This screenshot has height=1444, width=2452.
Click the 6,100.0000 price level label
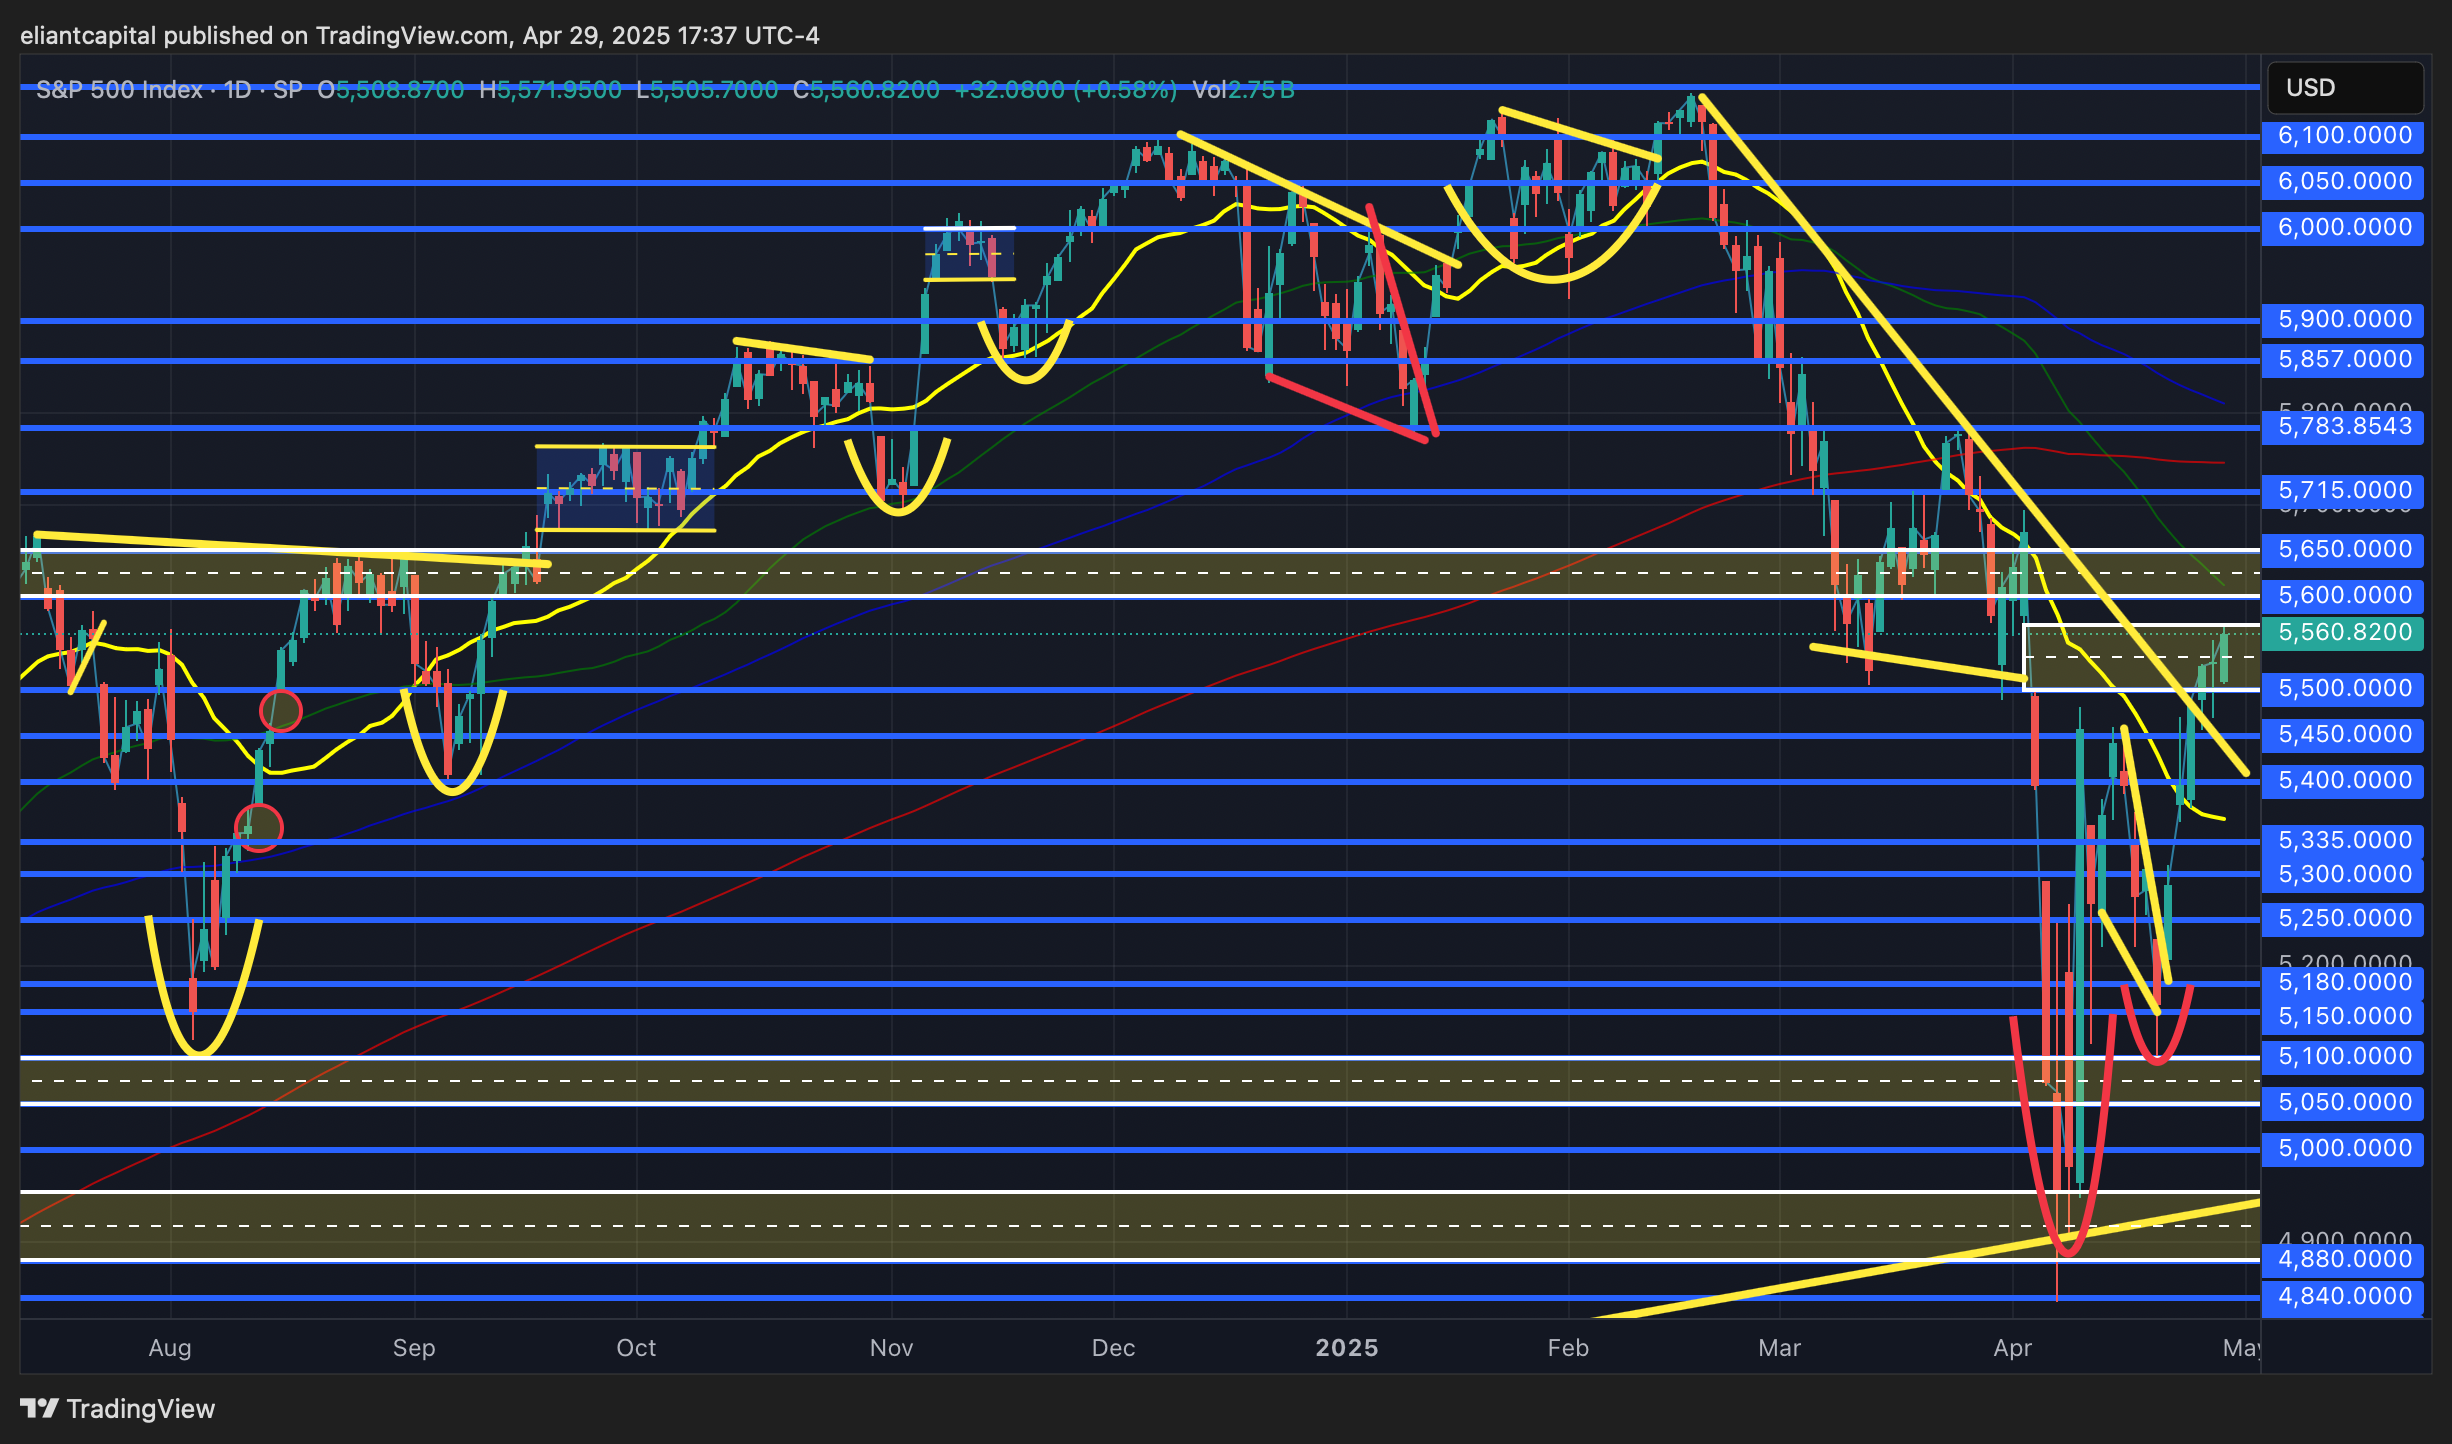[2343, 135]
